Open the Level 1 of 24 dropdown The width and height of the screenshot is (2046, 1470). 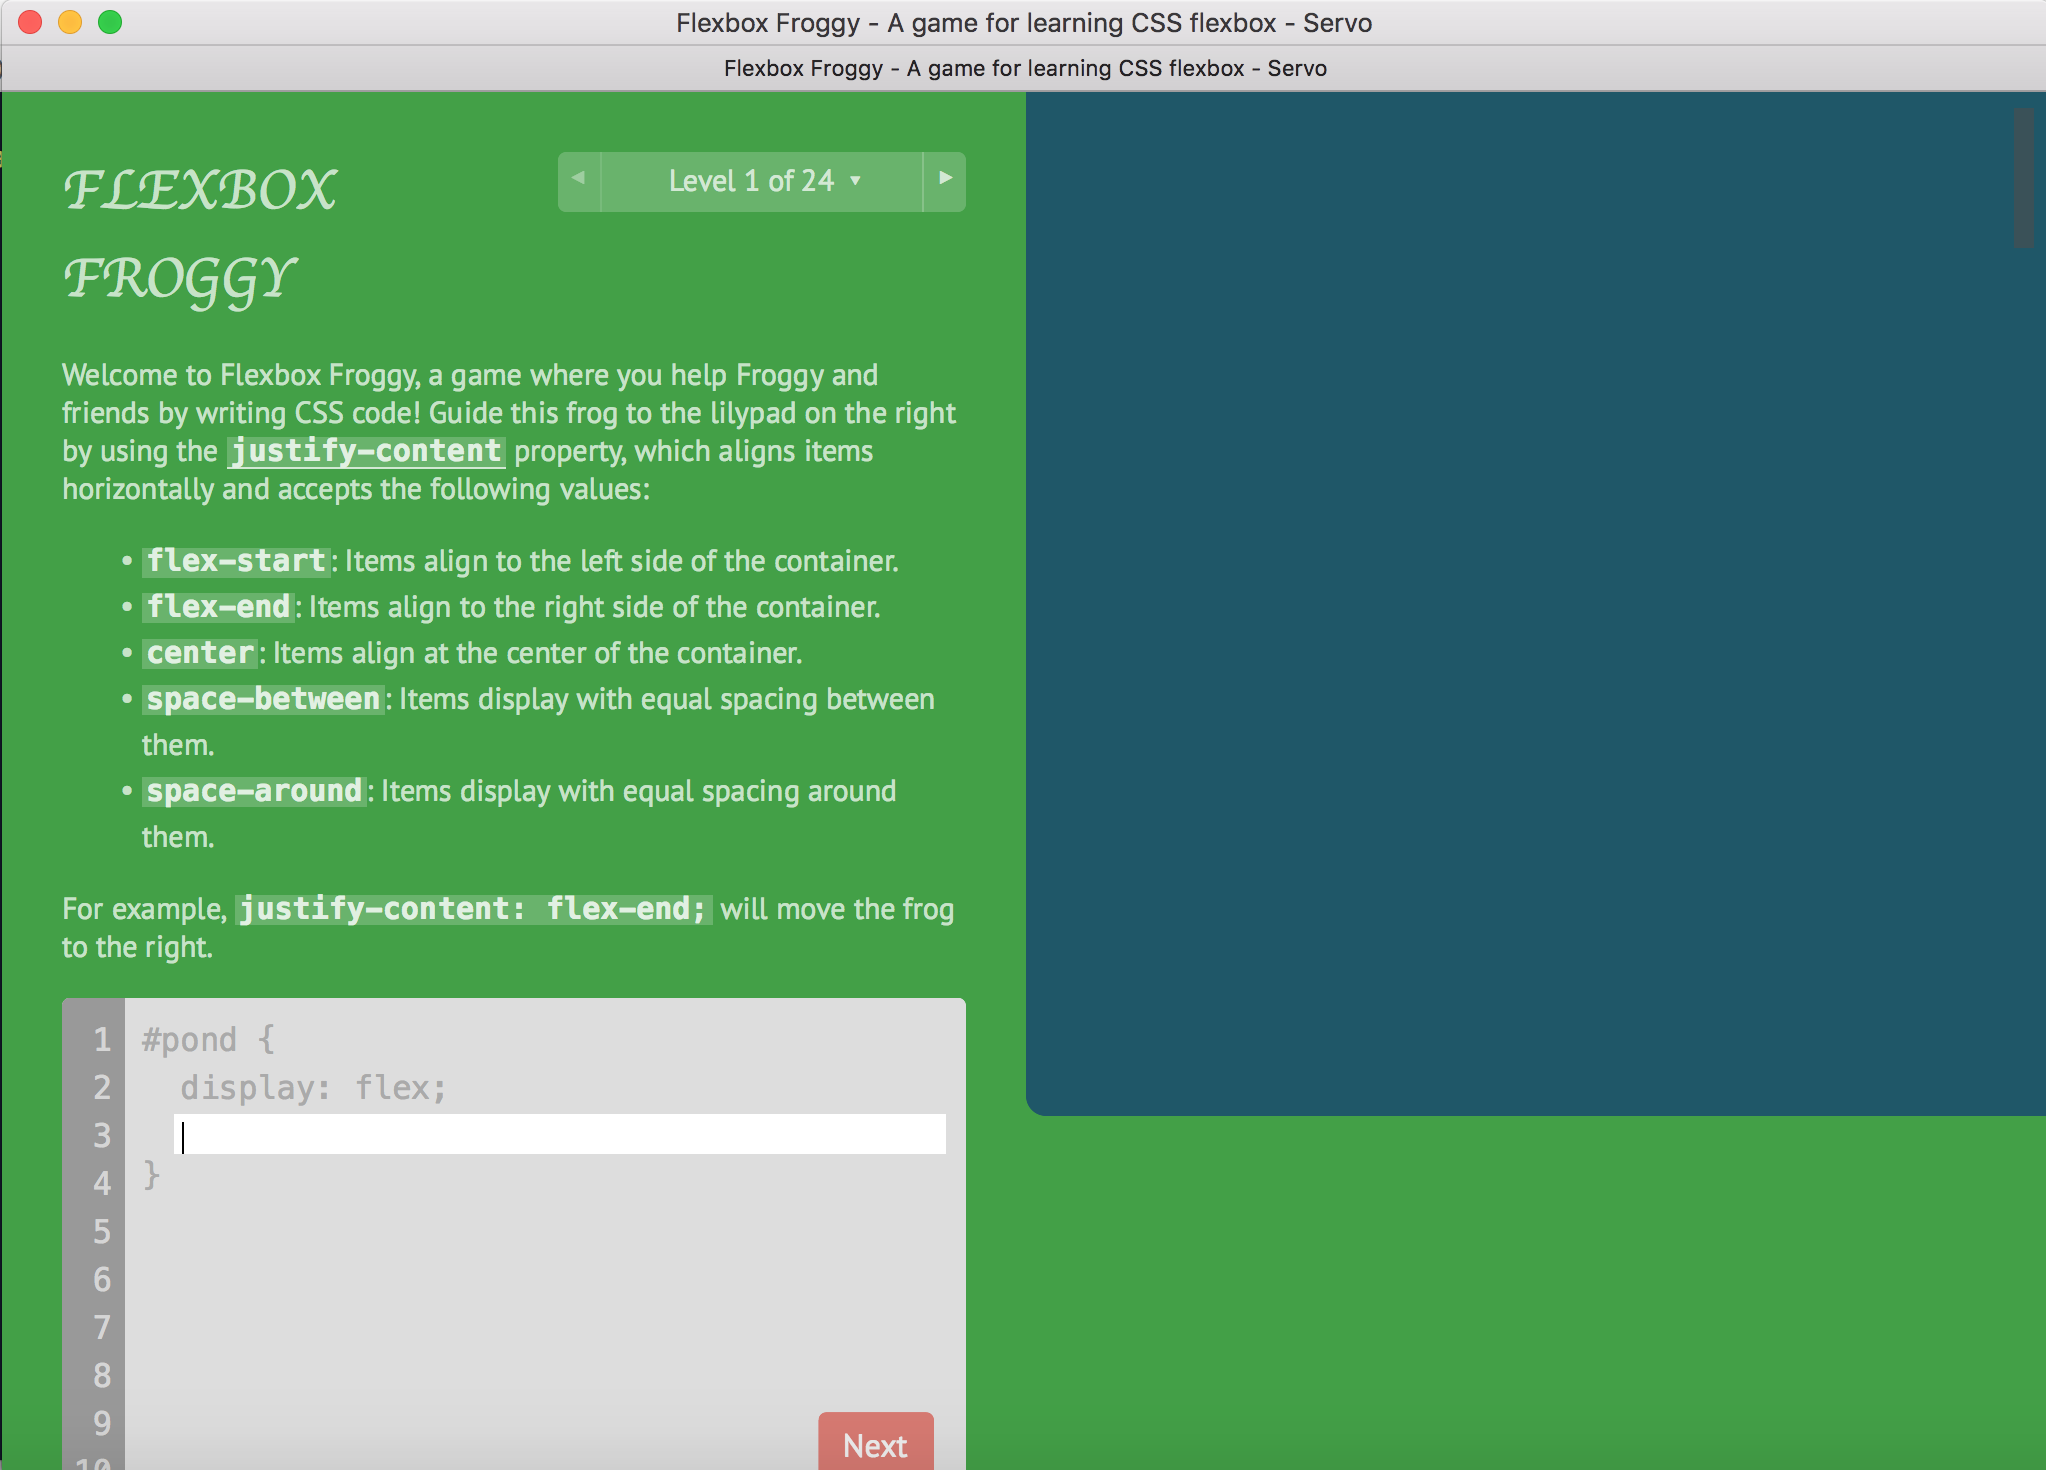coord(762,181)
